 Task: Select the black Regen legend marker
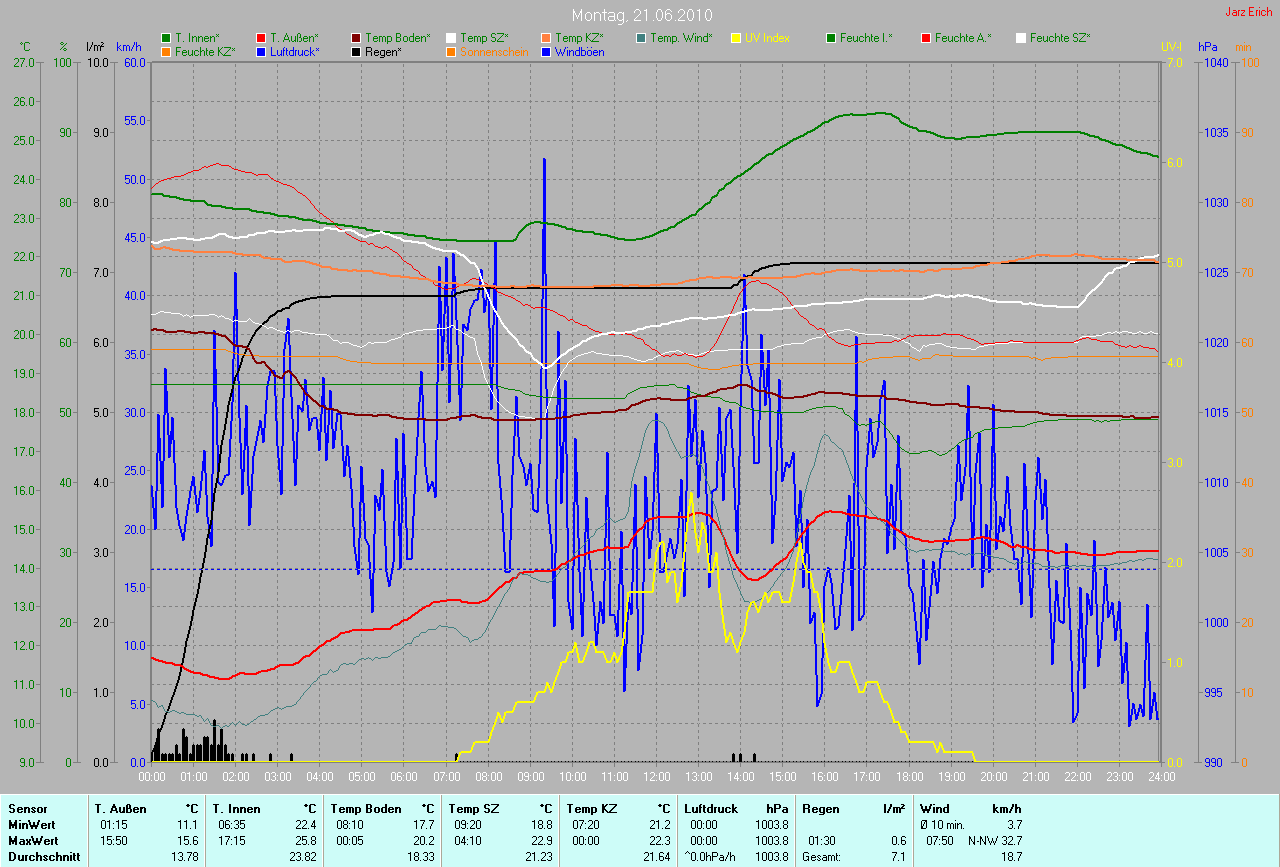[x=356, y=51]
